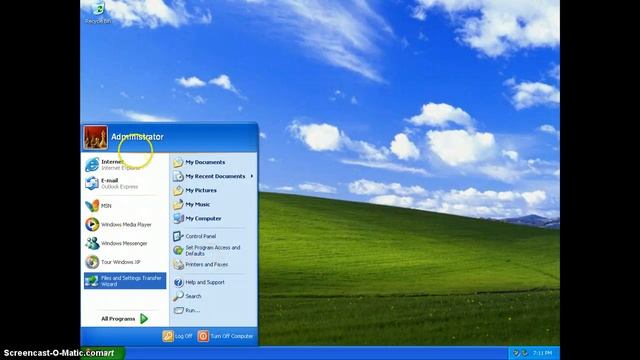Viewport: 640px width, 360px height.
Task: Click the Tour Windows XP icon
Action: (92, 262)
